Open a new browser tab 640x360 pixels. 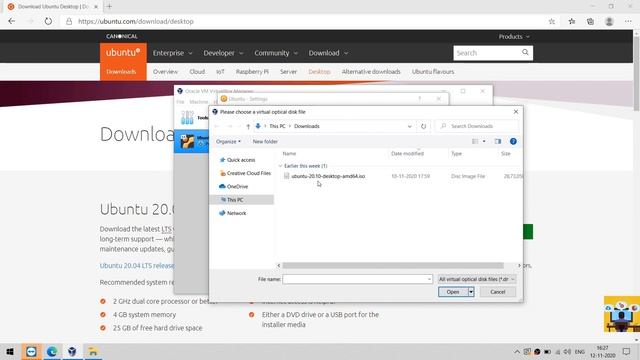pos(109,7)
